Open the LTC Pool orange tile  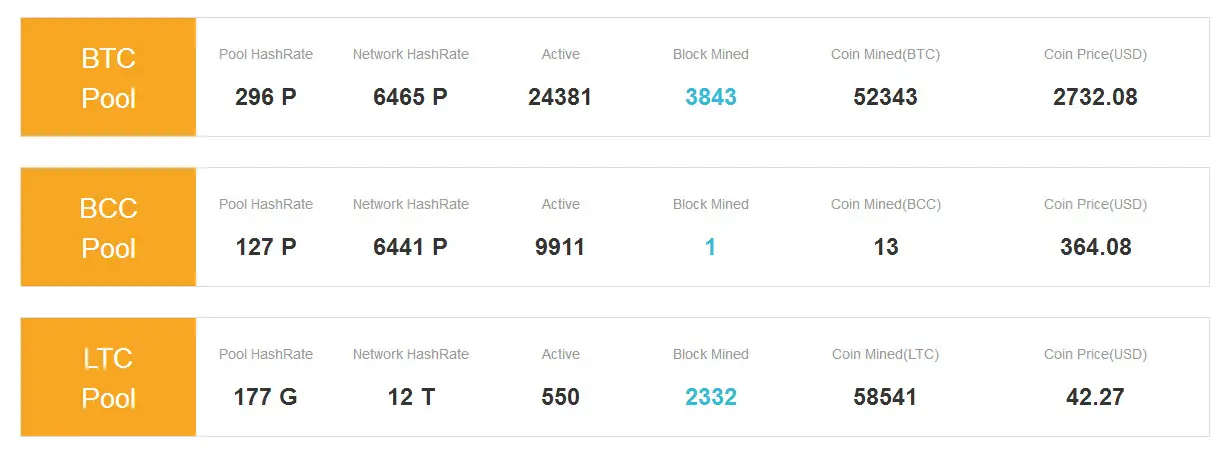tap(108, 377)
